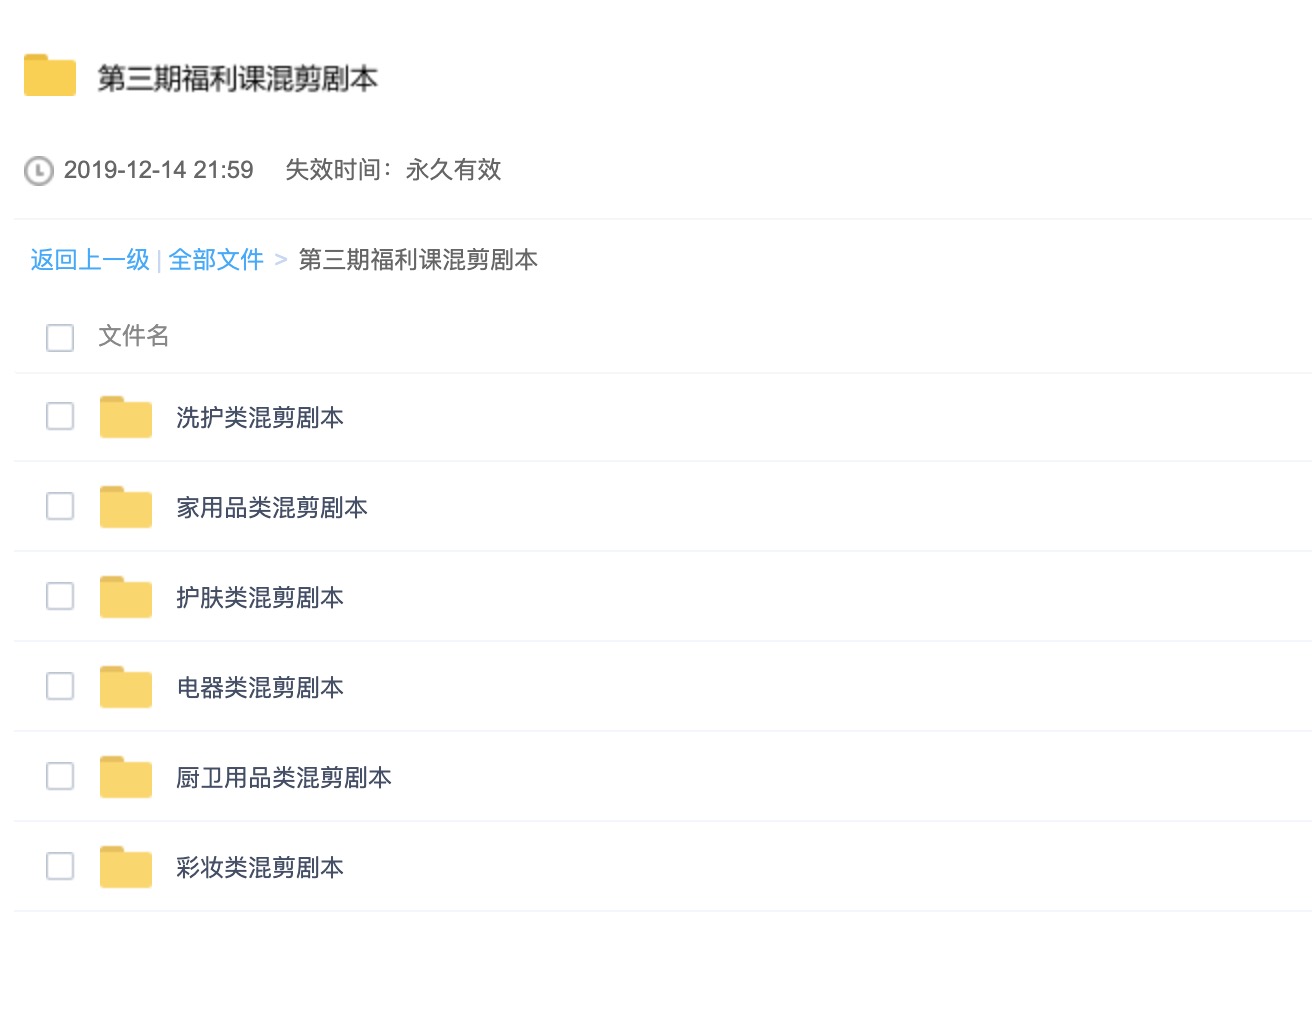This screenshot has width=1312, height=1018.
Task: Click the folder icon for 护肤类混剪剧本
Action: click(125, 597)
